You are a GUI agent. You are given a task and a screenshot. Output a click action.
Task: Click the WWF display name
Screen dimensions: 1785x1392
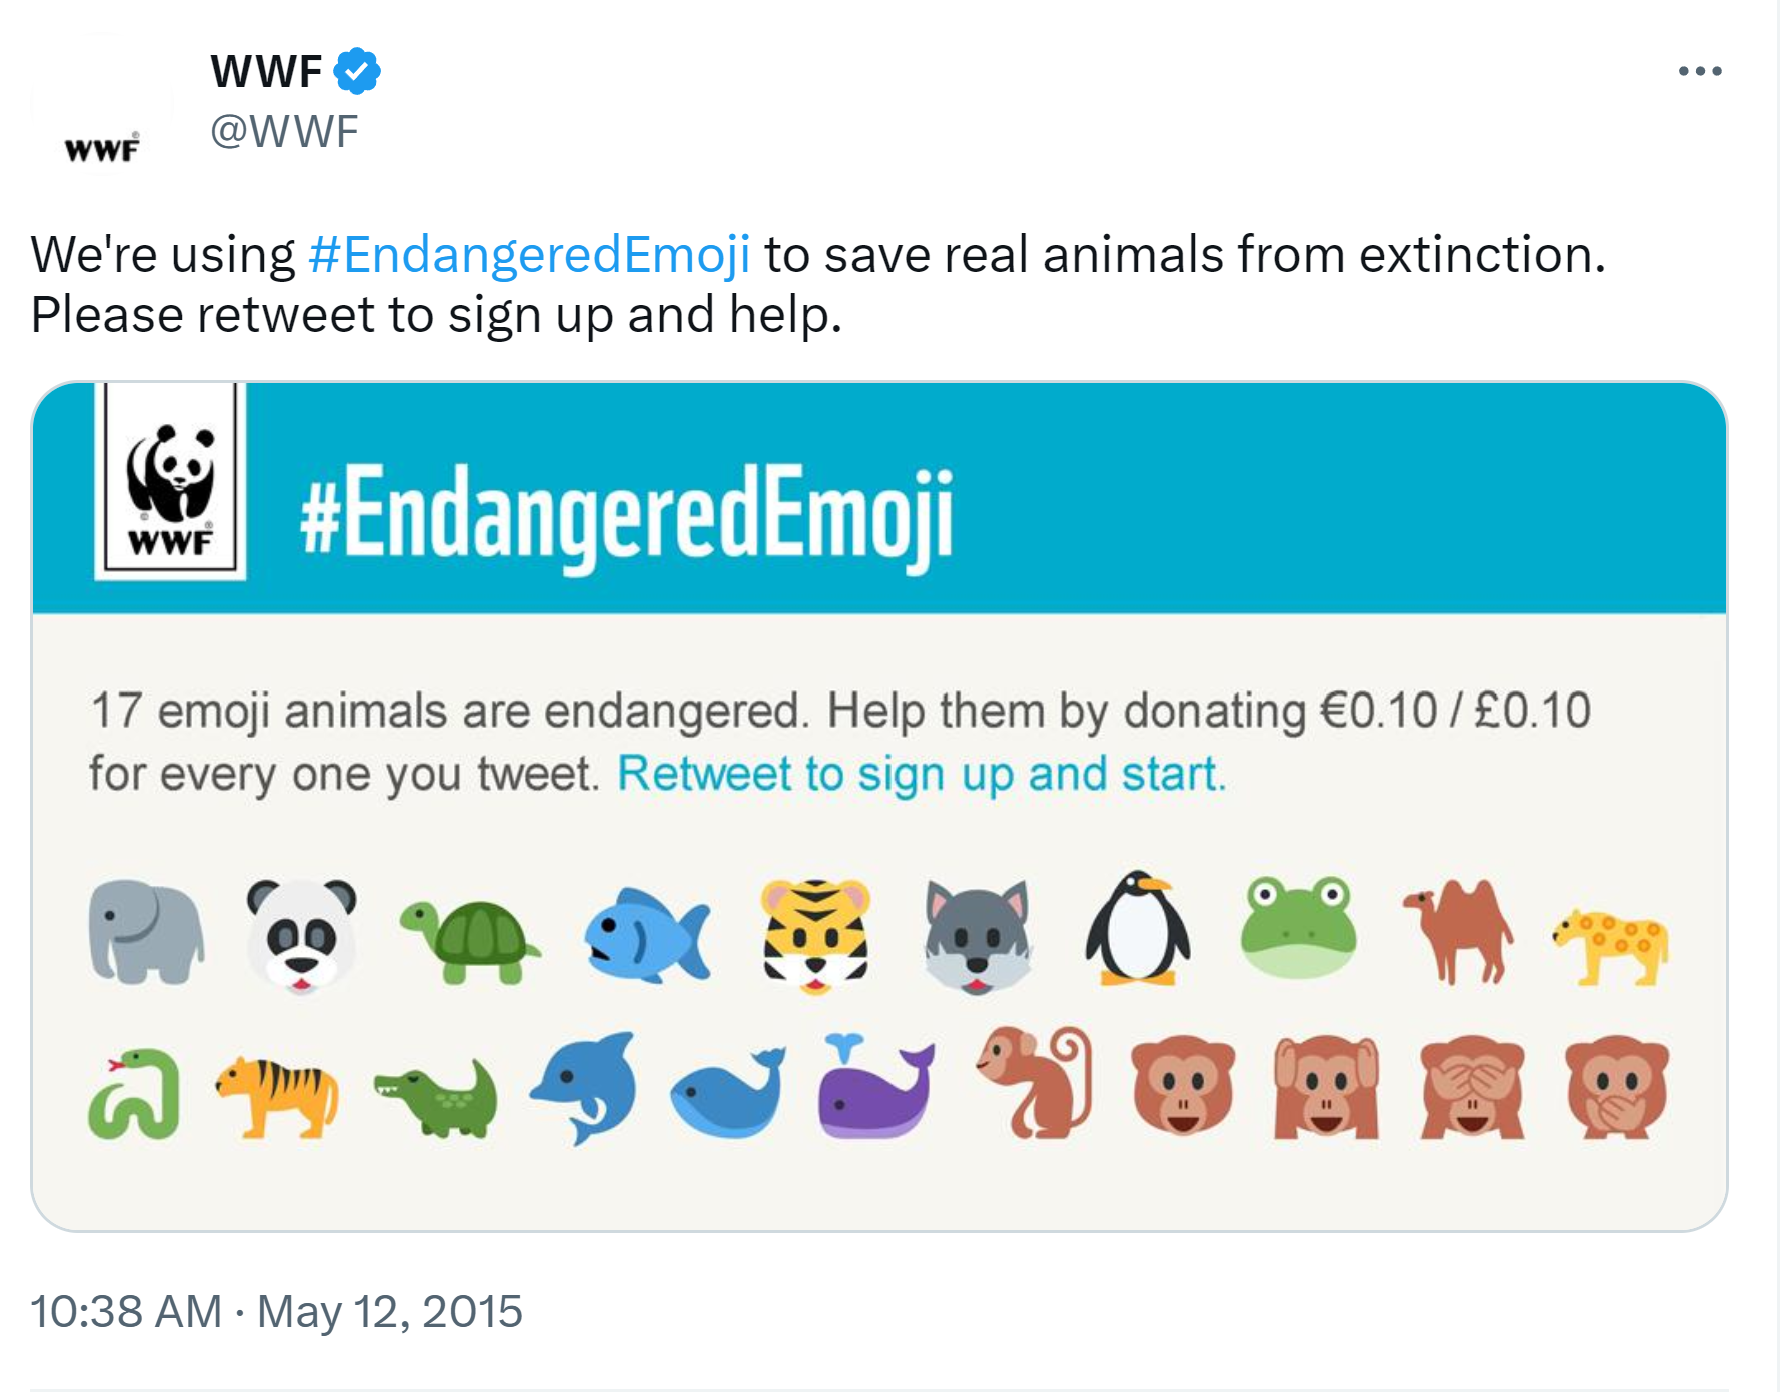(x=266, y=71)
